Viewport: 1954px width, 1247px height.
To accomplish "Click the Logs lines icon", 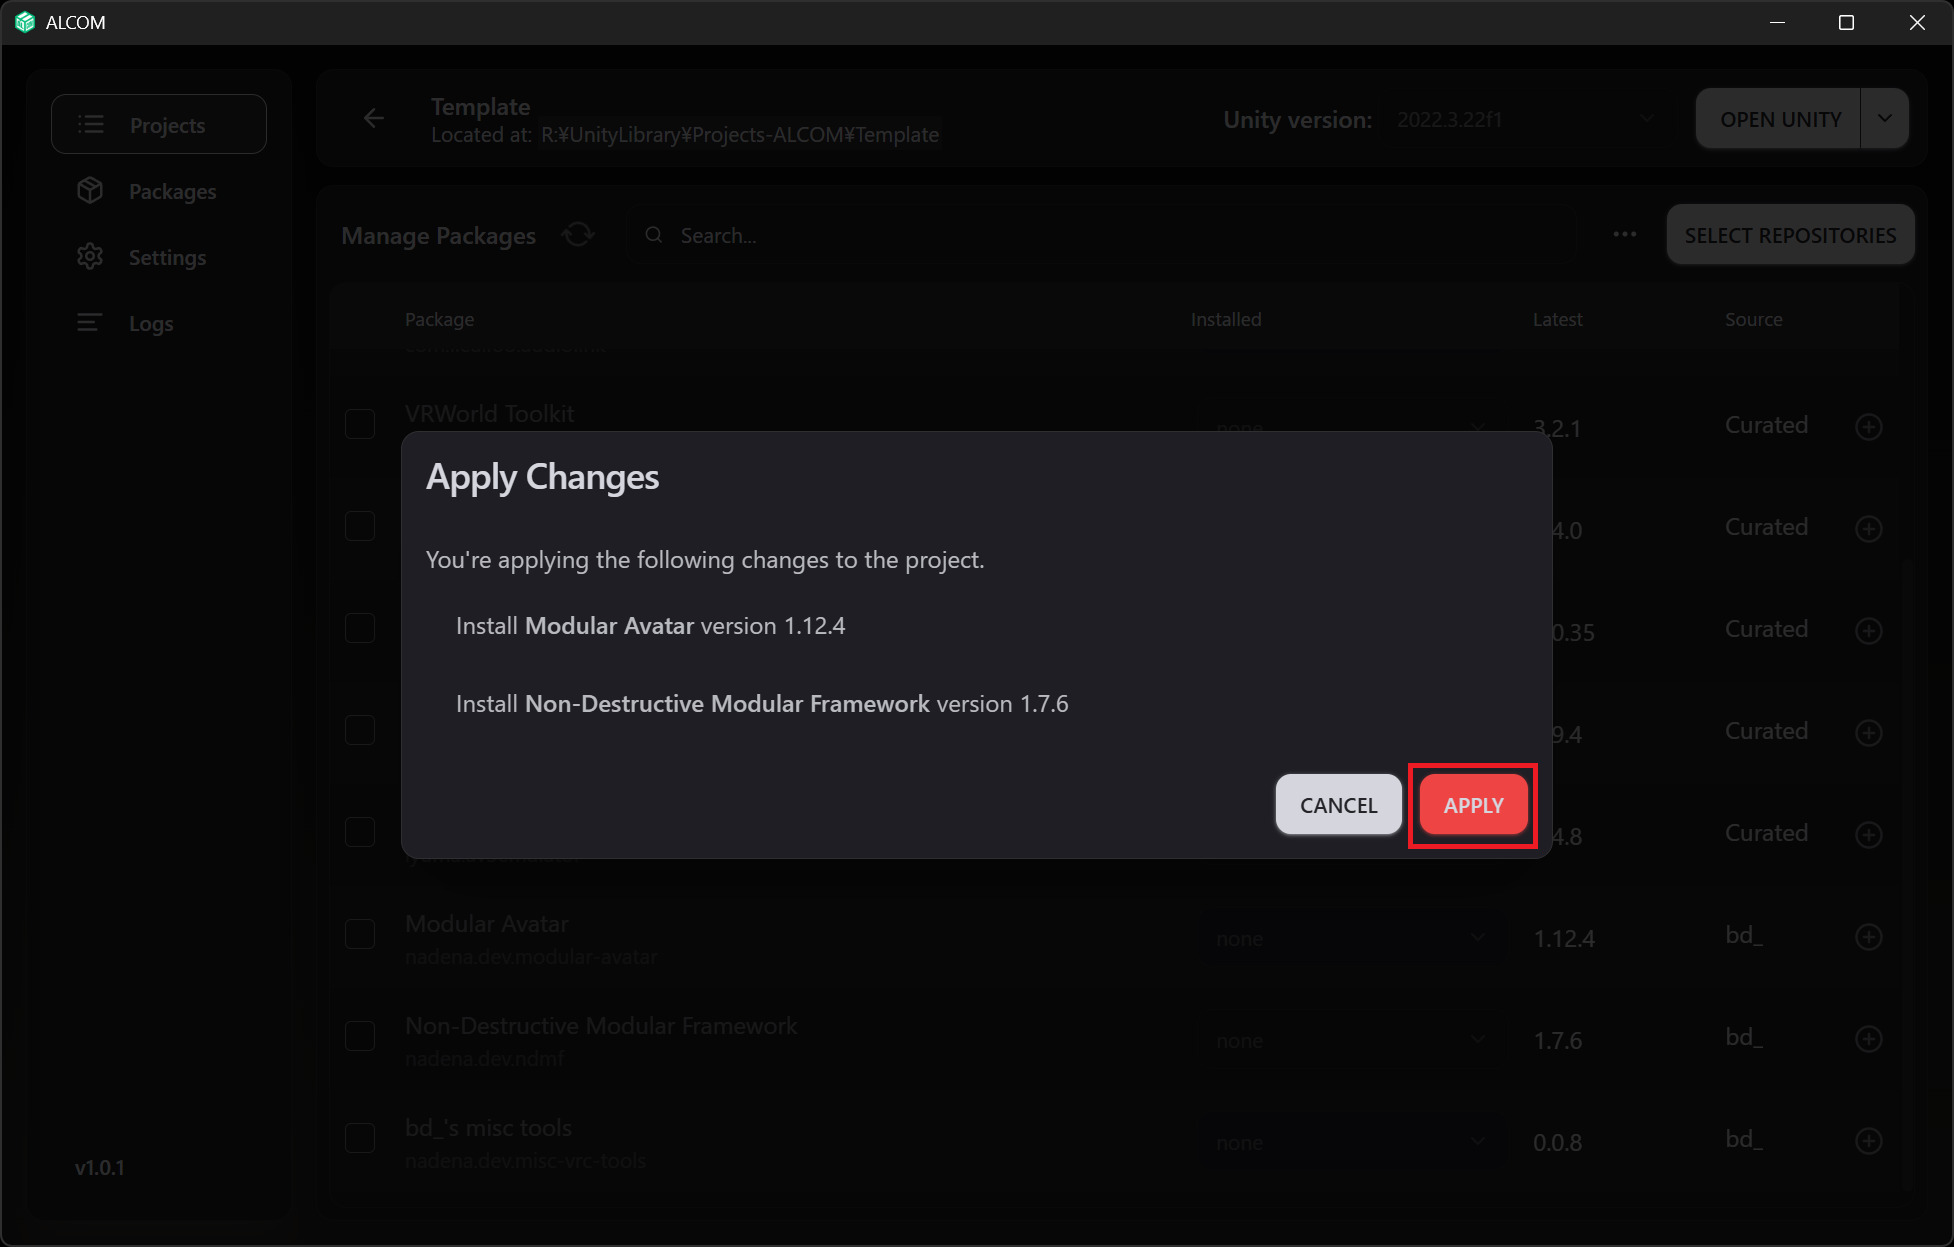I will [x=90, y=322].
